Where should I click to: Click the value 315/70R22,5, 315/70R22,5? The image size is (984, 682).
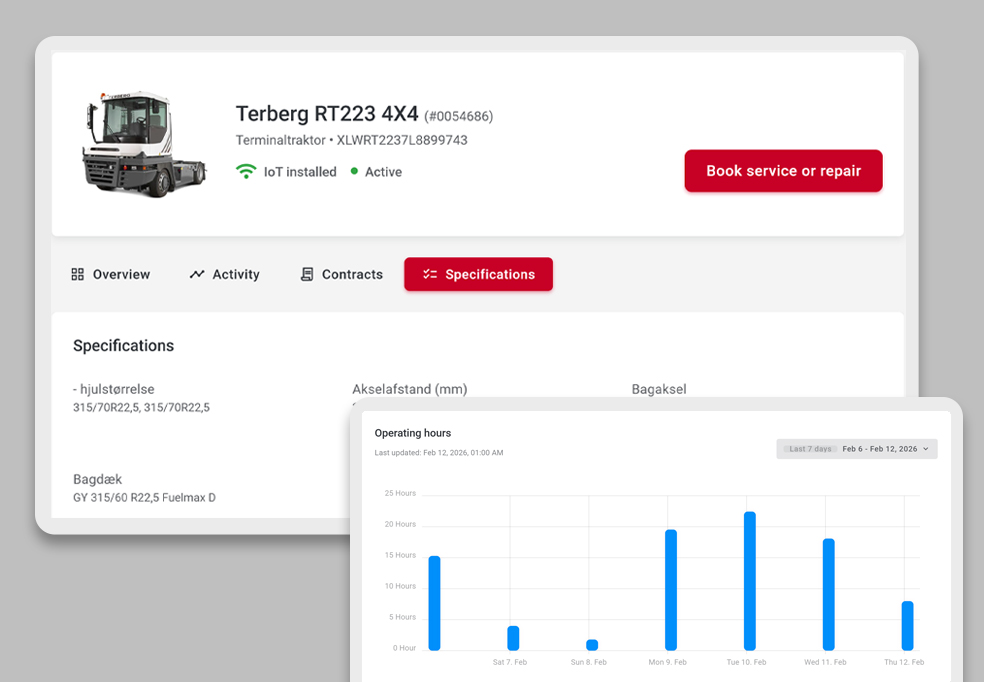pos(141,407)
